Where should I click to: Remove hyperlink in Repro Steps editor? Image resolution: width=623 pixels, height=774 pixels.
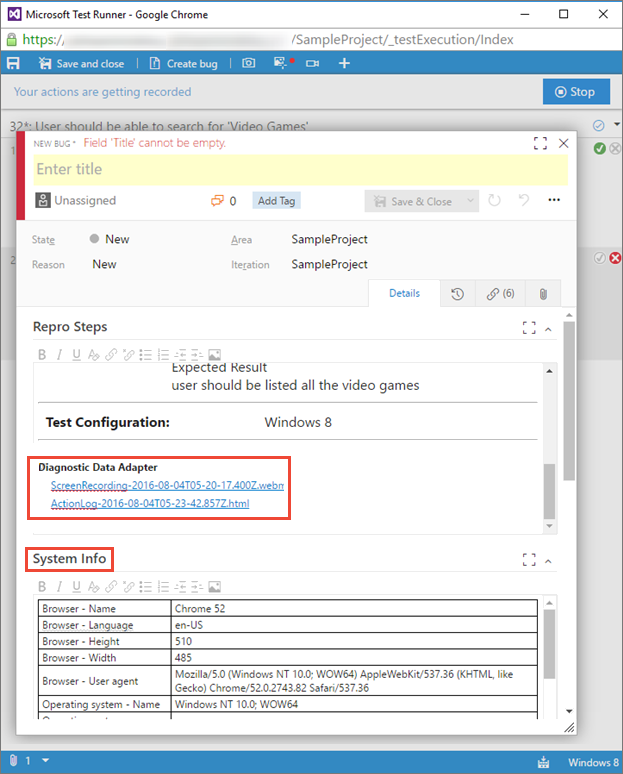129,354
